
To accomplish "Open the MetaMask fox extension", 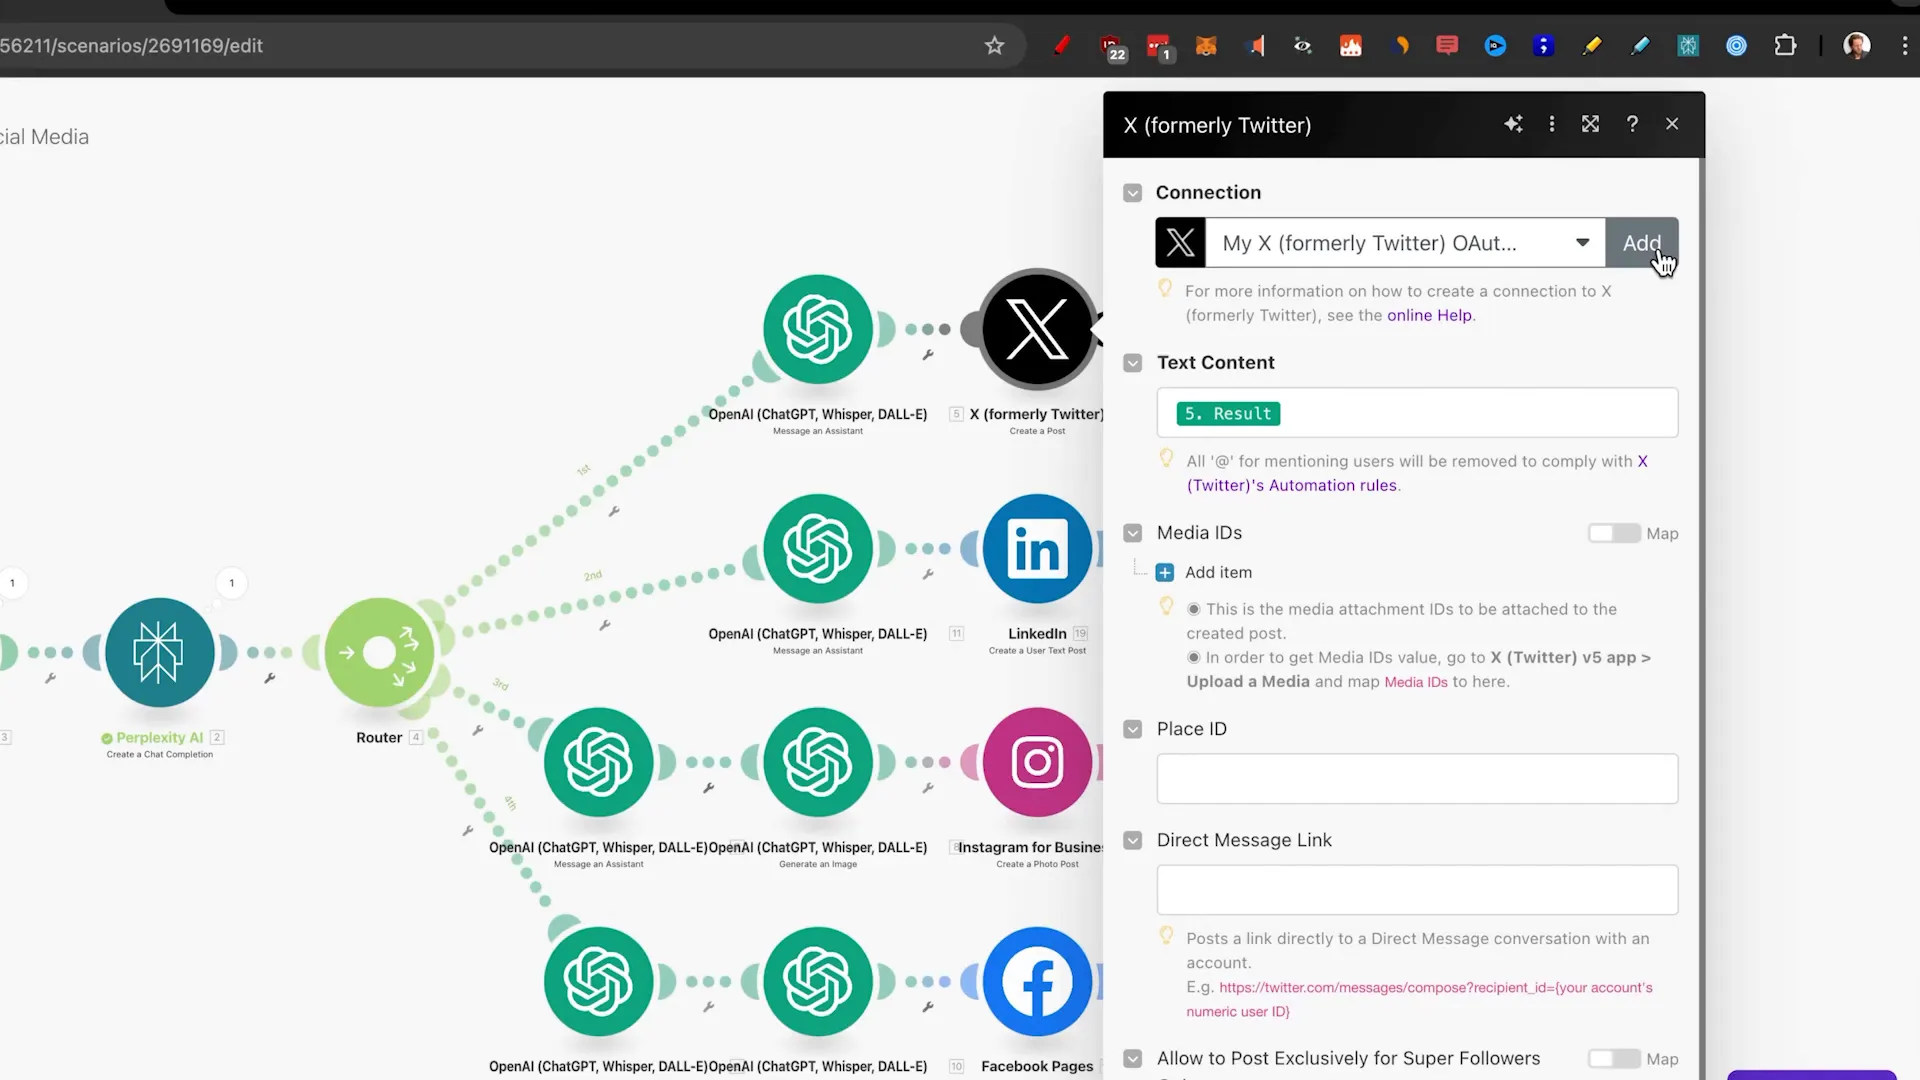I will pos(1206,46).
